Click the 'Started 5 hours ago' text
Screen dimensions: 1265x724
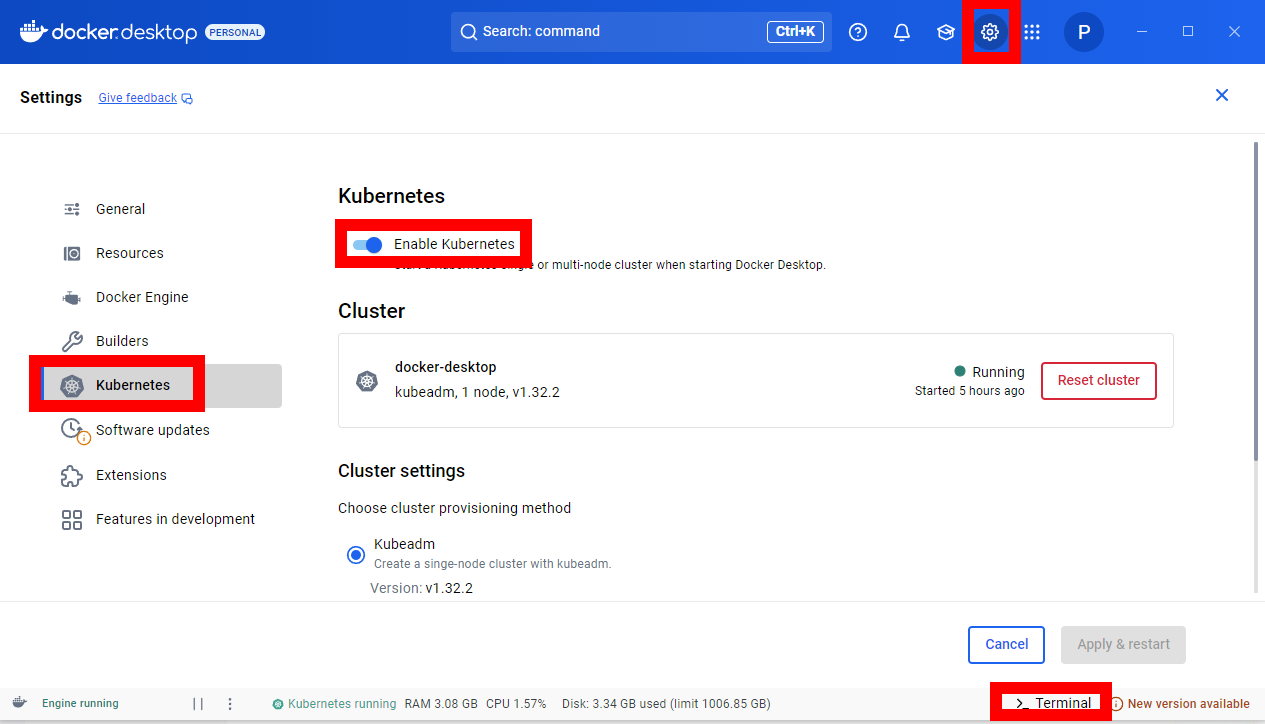[970, 391]
